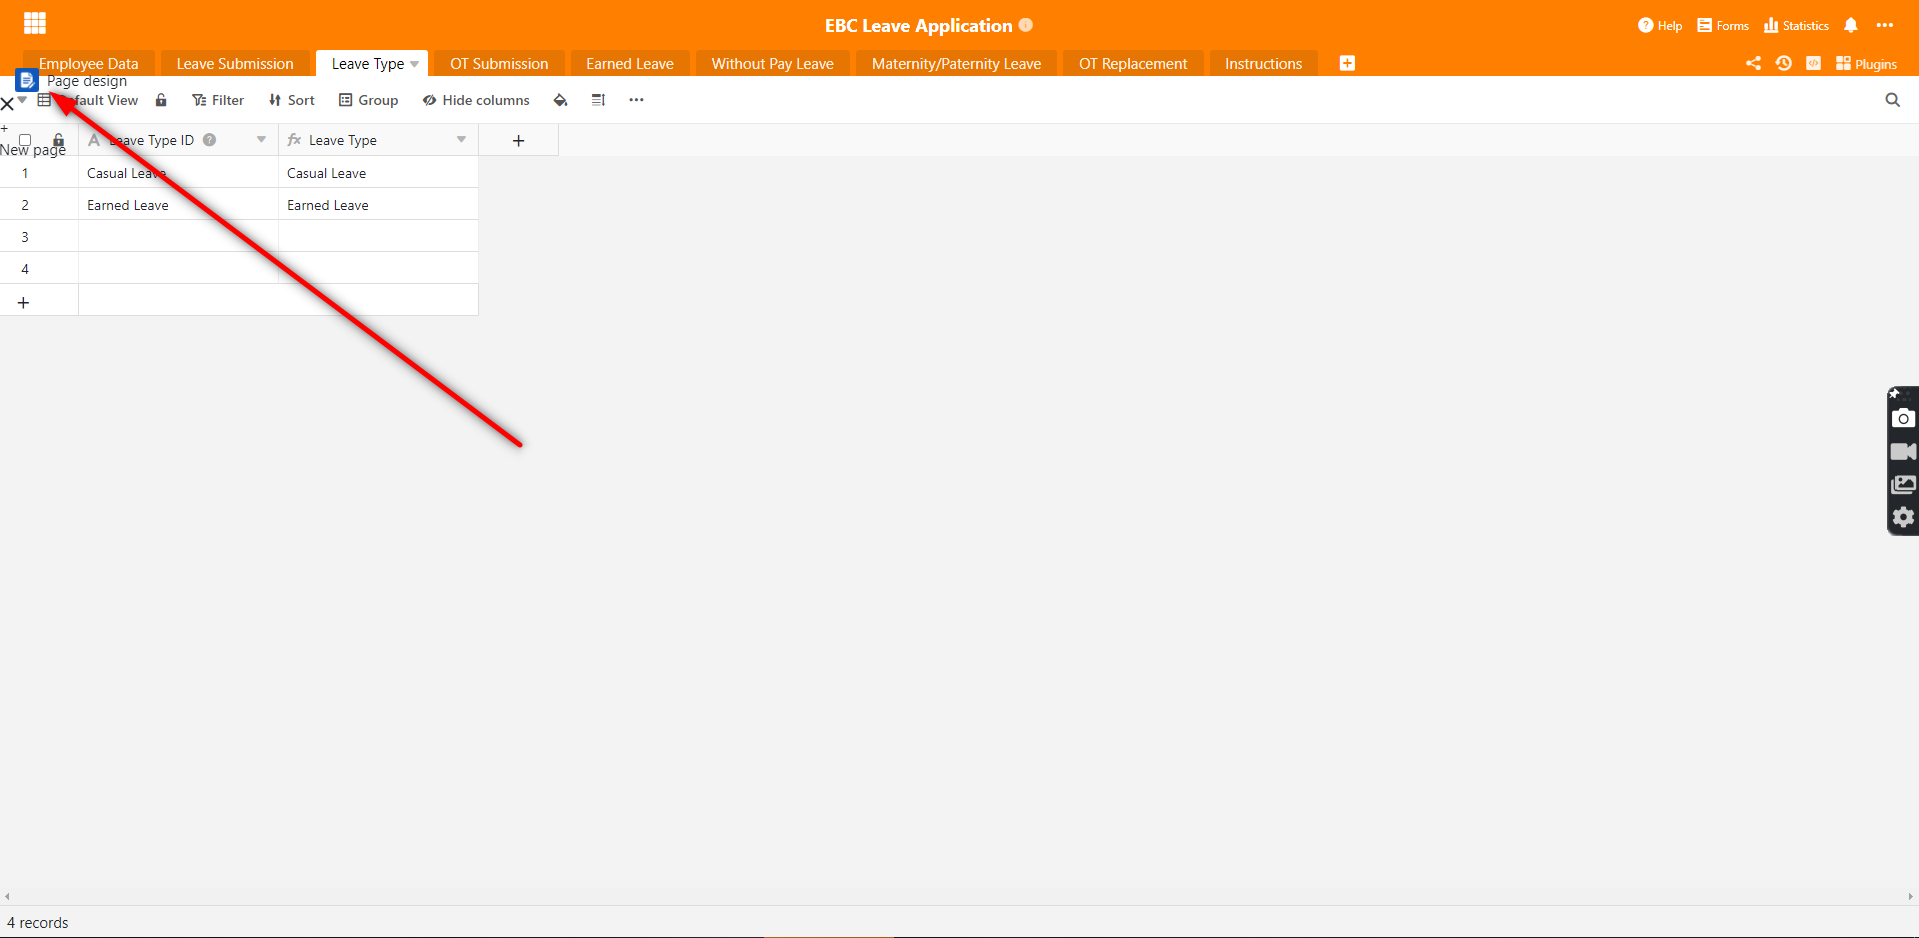The height and width of the screenshot is (938, 1919).
Task: Click the camera screenshot icon in side widget
Action: pyautogui.click(x=1903, y=419)
